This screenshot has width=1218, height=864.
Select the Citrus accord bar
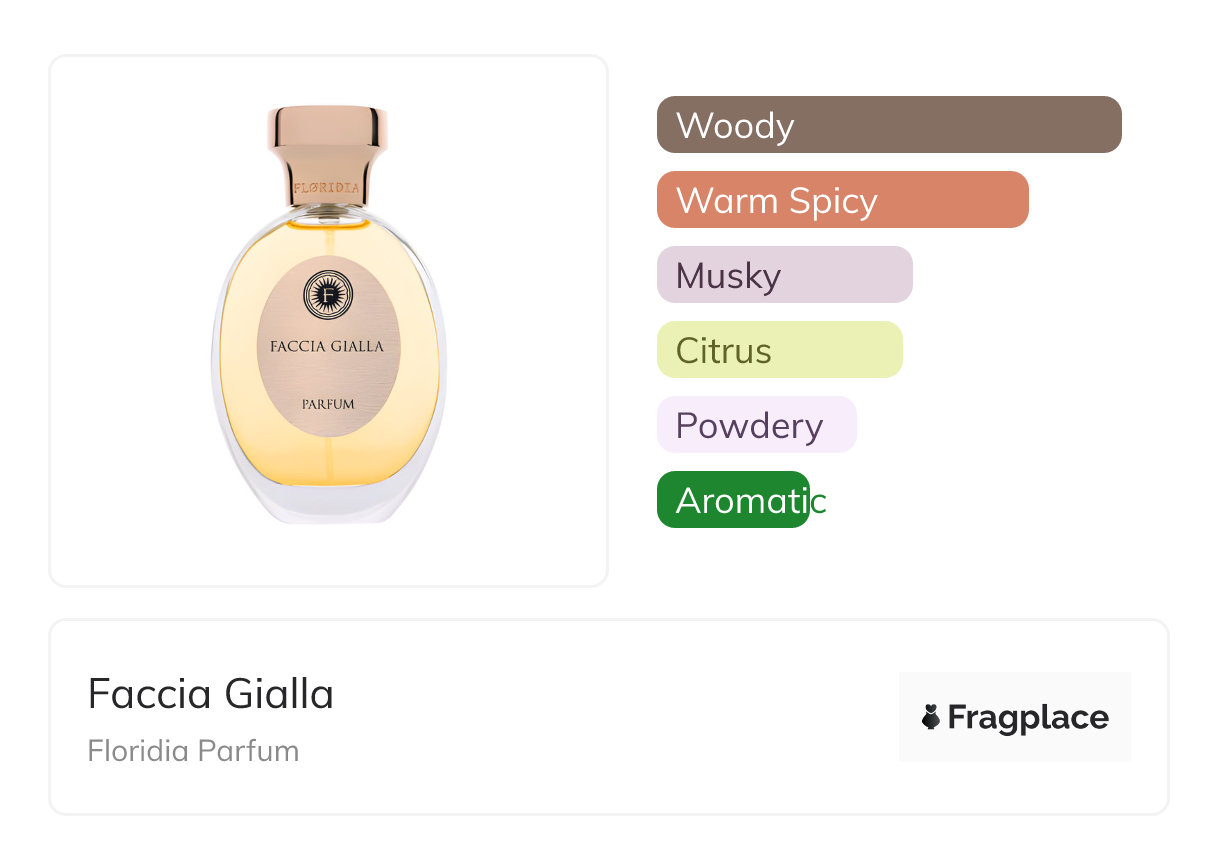779,350
